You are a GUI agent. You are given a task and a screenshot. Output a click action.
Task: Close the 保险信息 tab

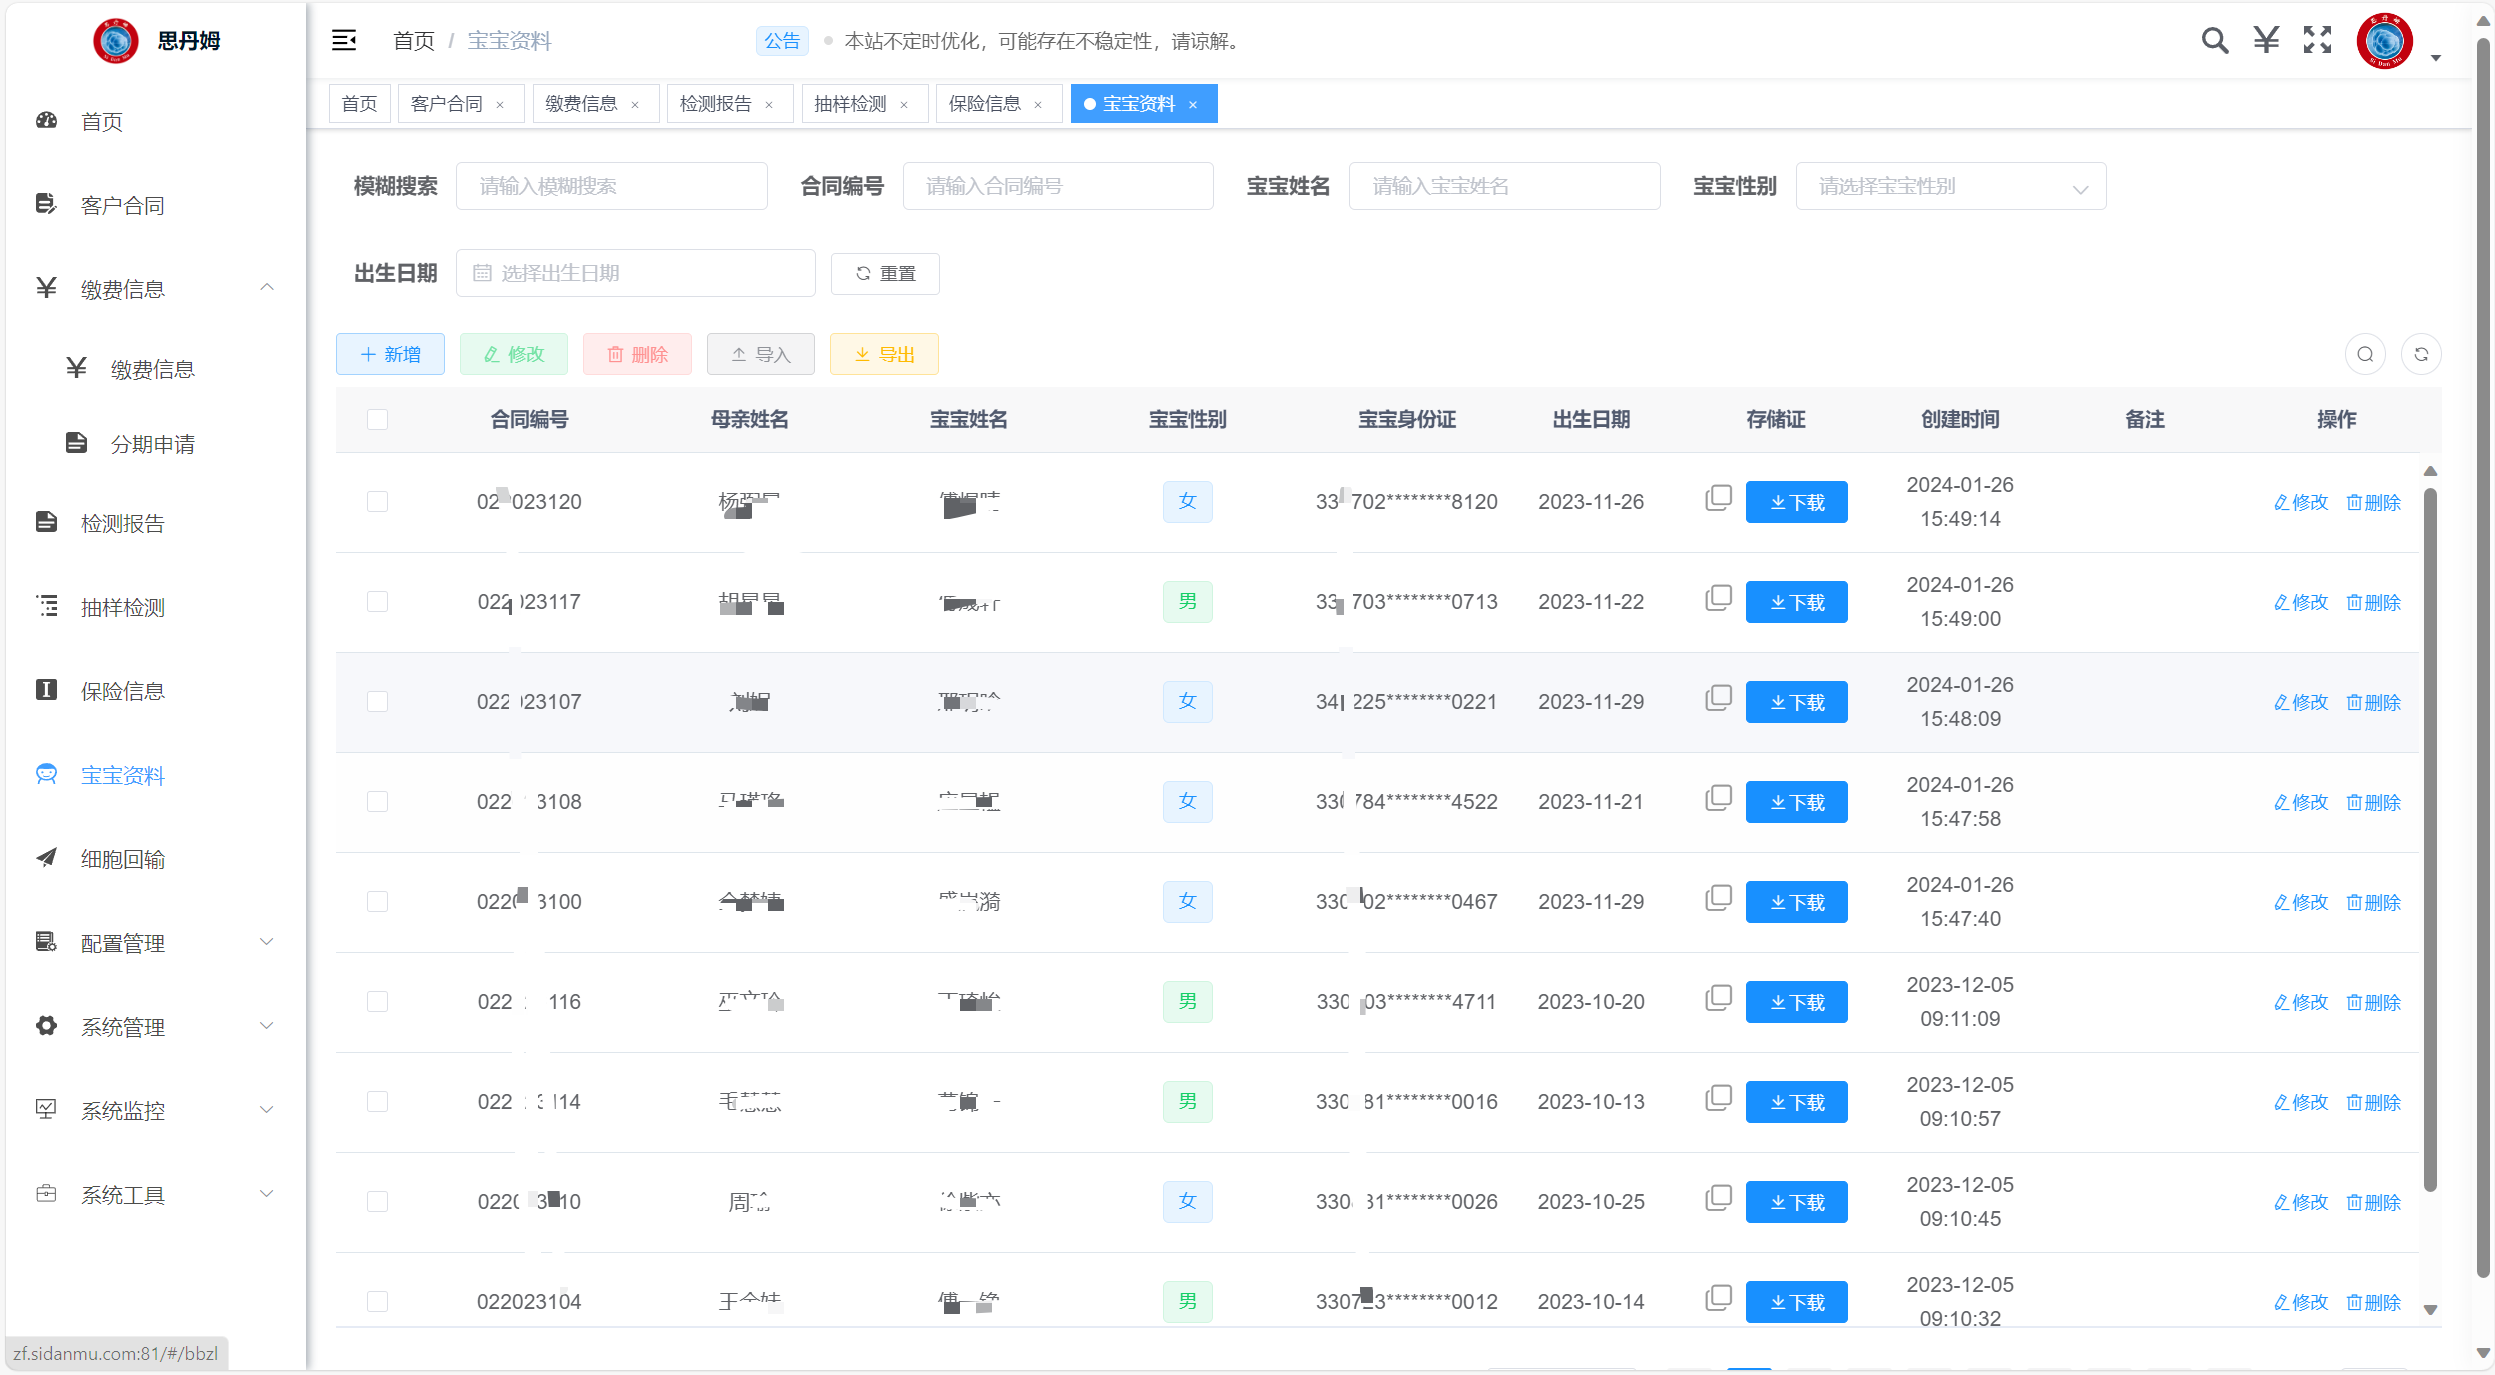[1038, 105]
